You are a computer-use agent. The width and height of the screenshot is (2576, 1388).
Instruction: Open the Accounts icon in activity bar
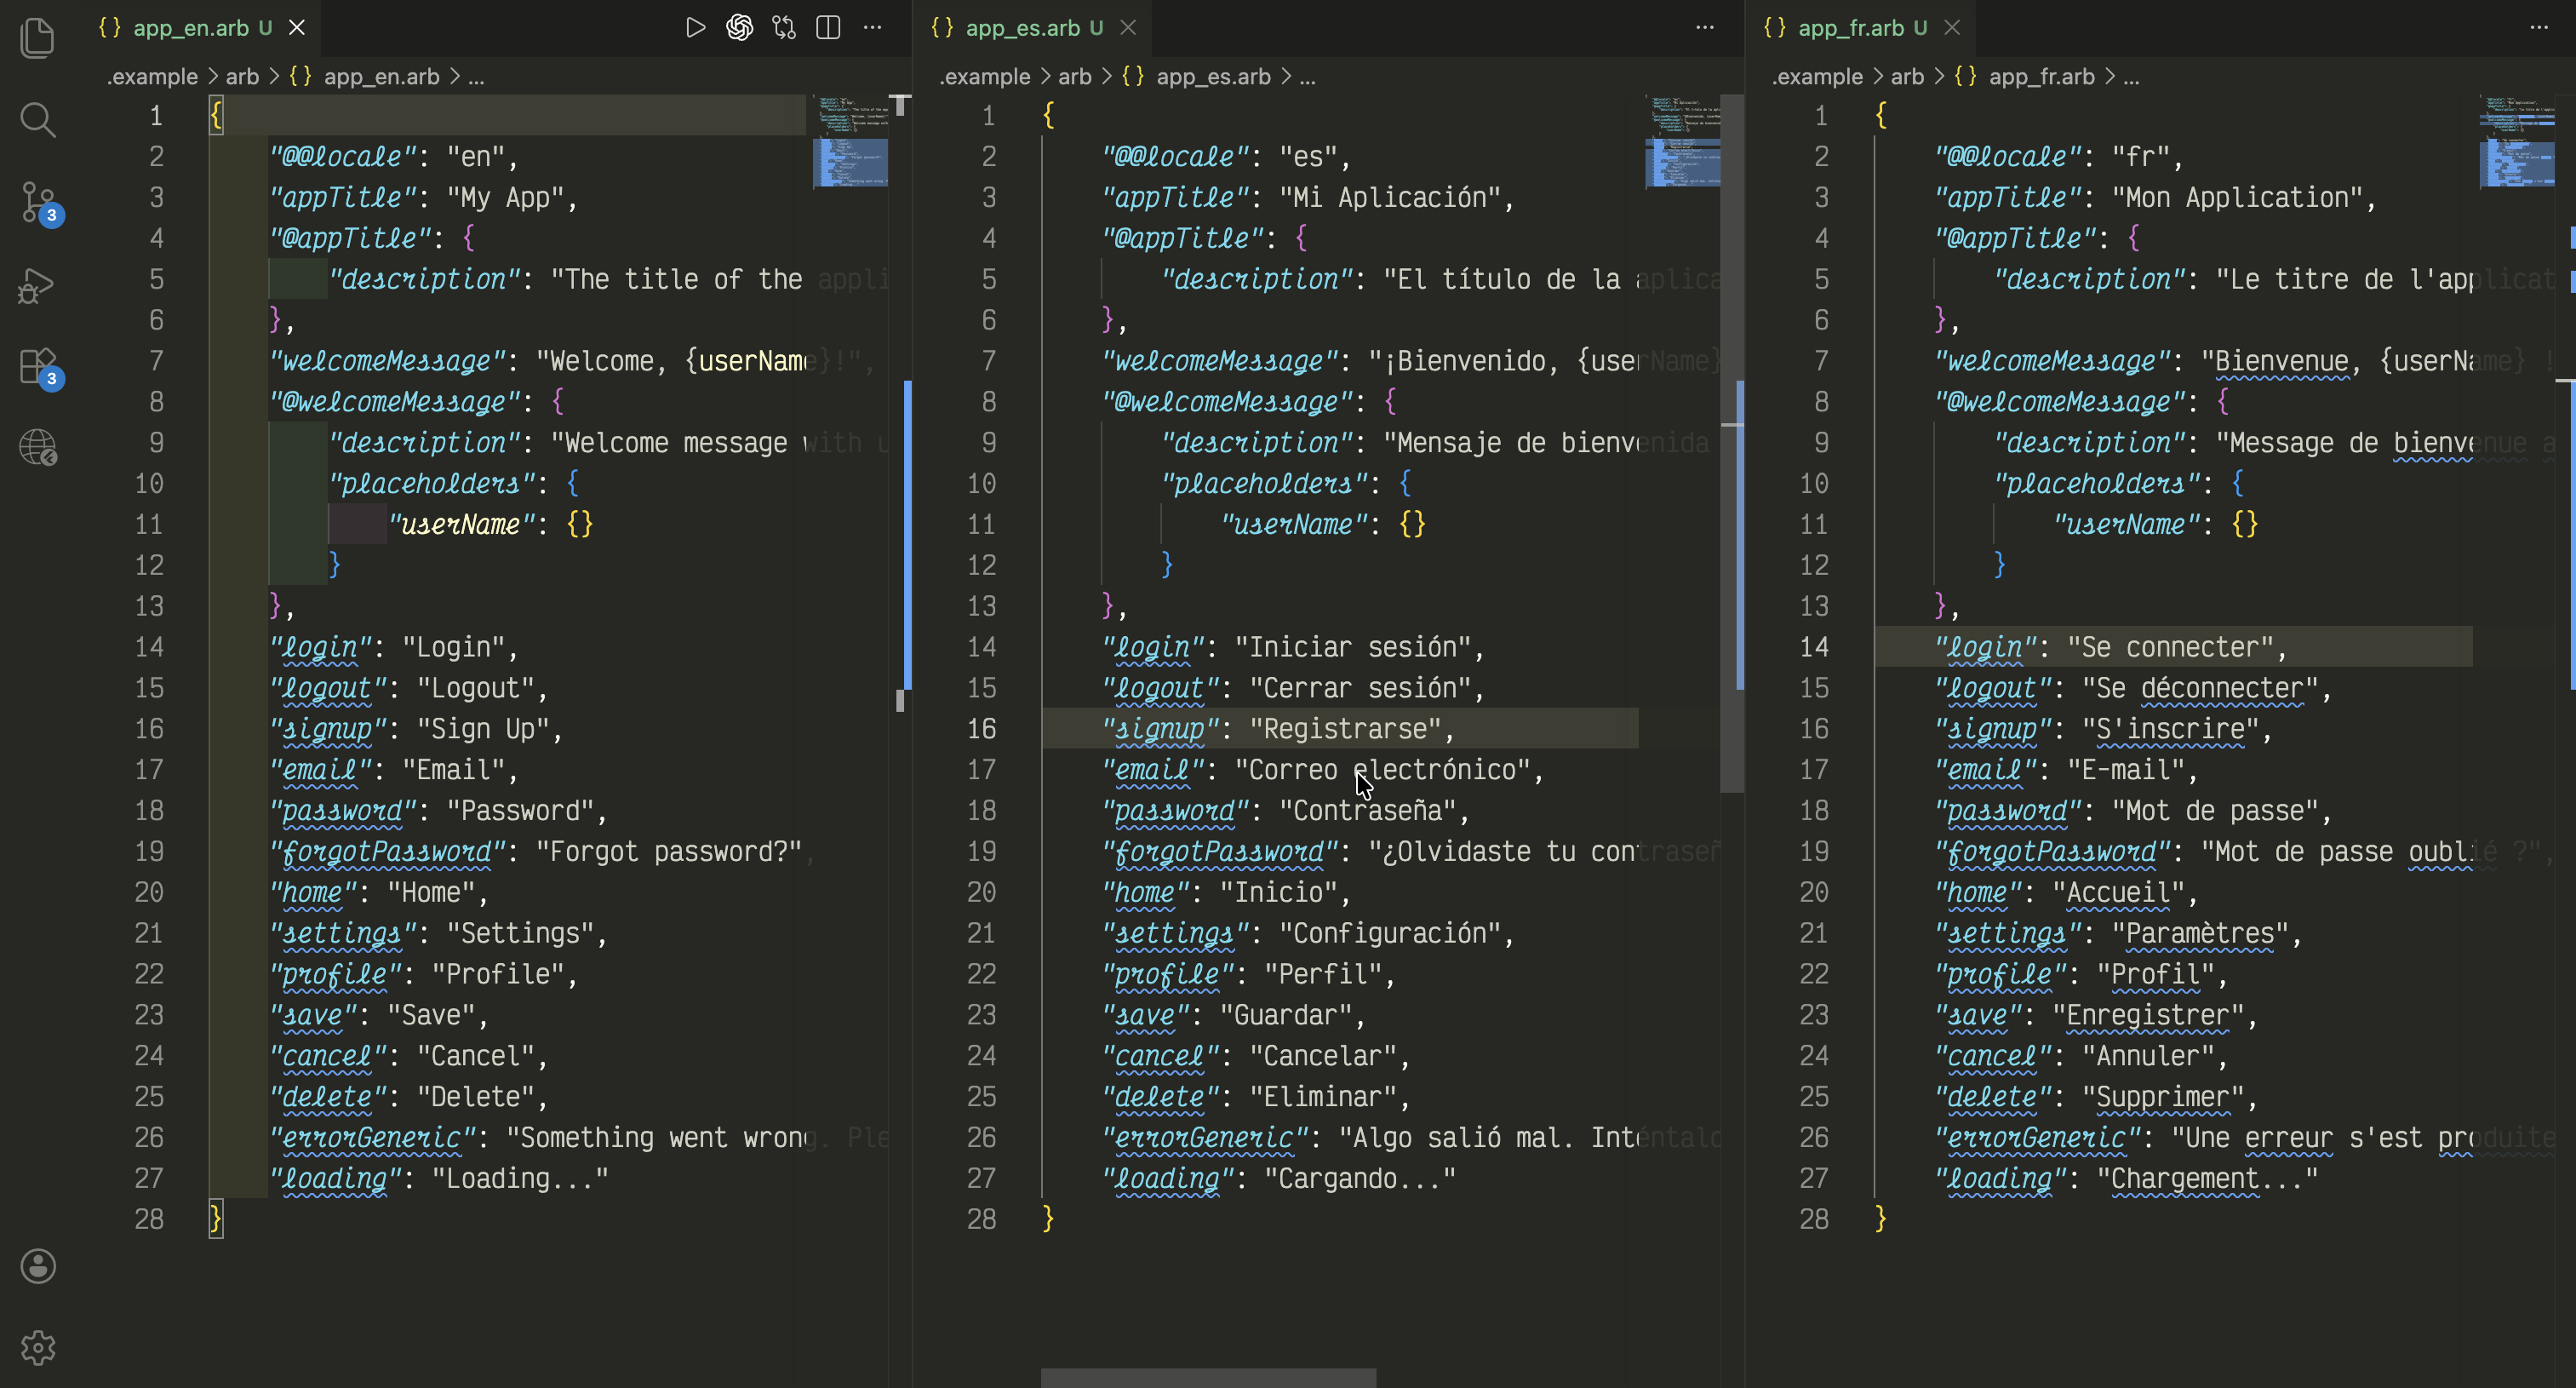(38, 1266)
